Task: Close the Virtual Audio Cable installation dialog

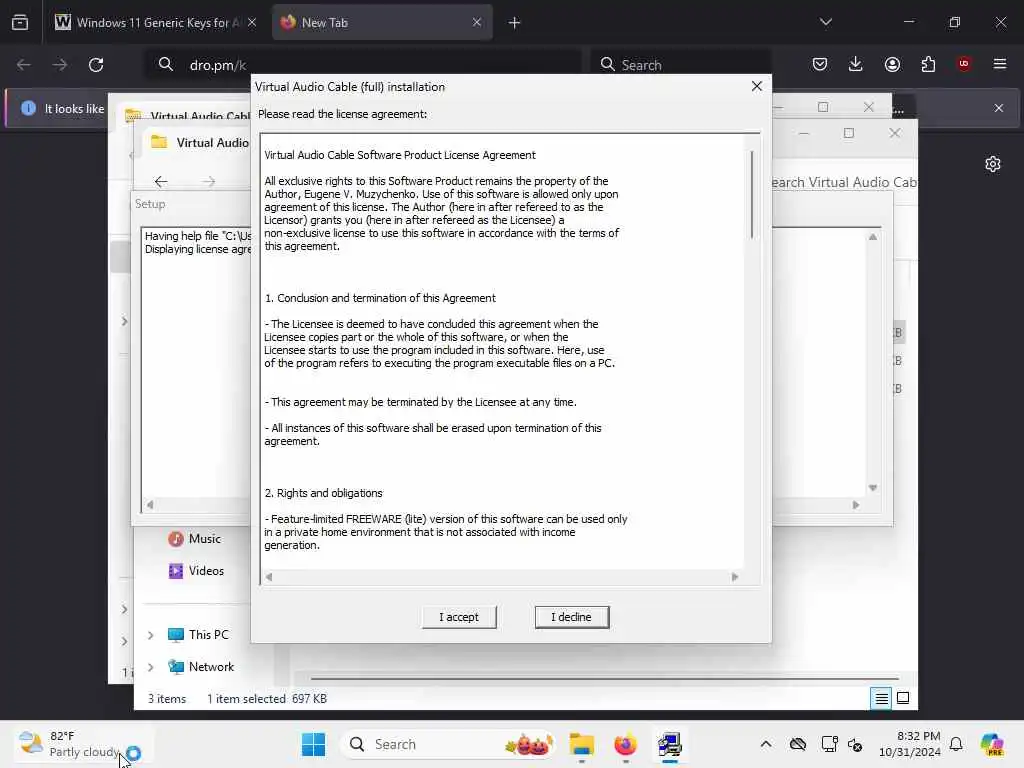Action: [757, 86]
